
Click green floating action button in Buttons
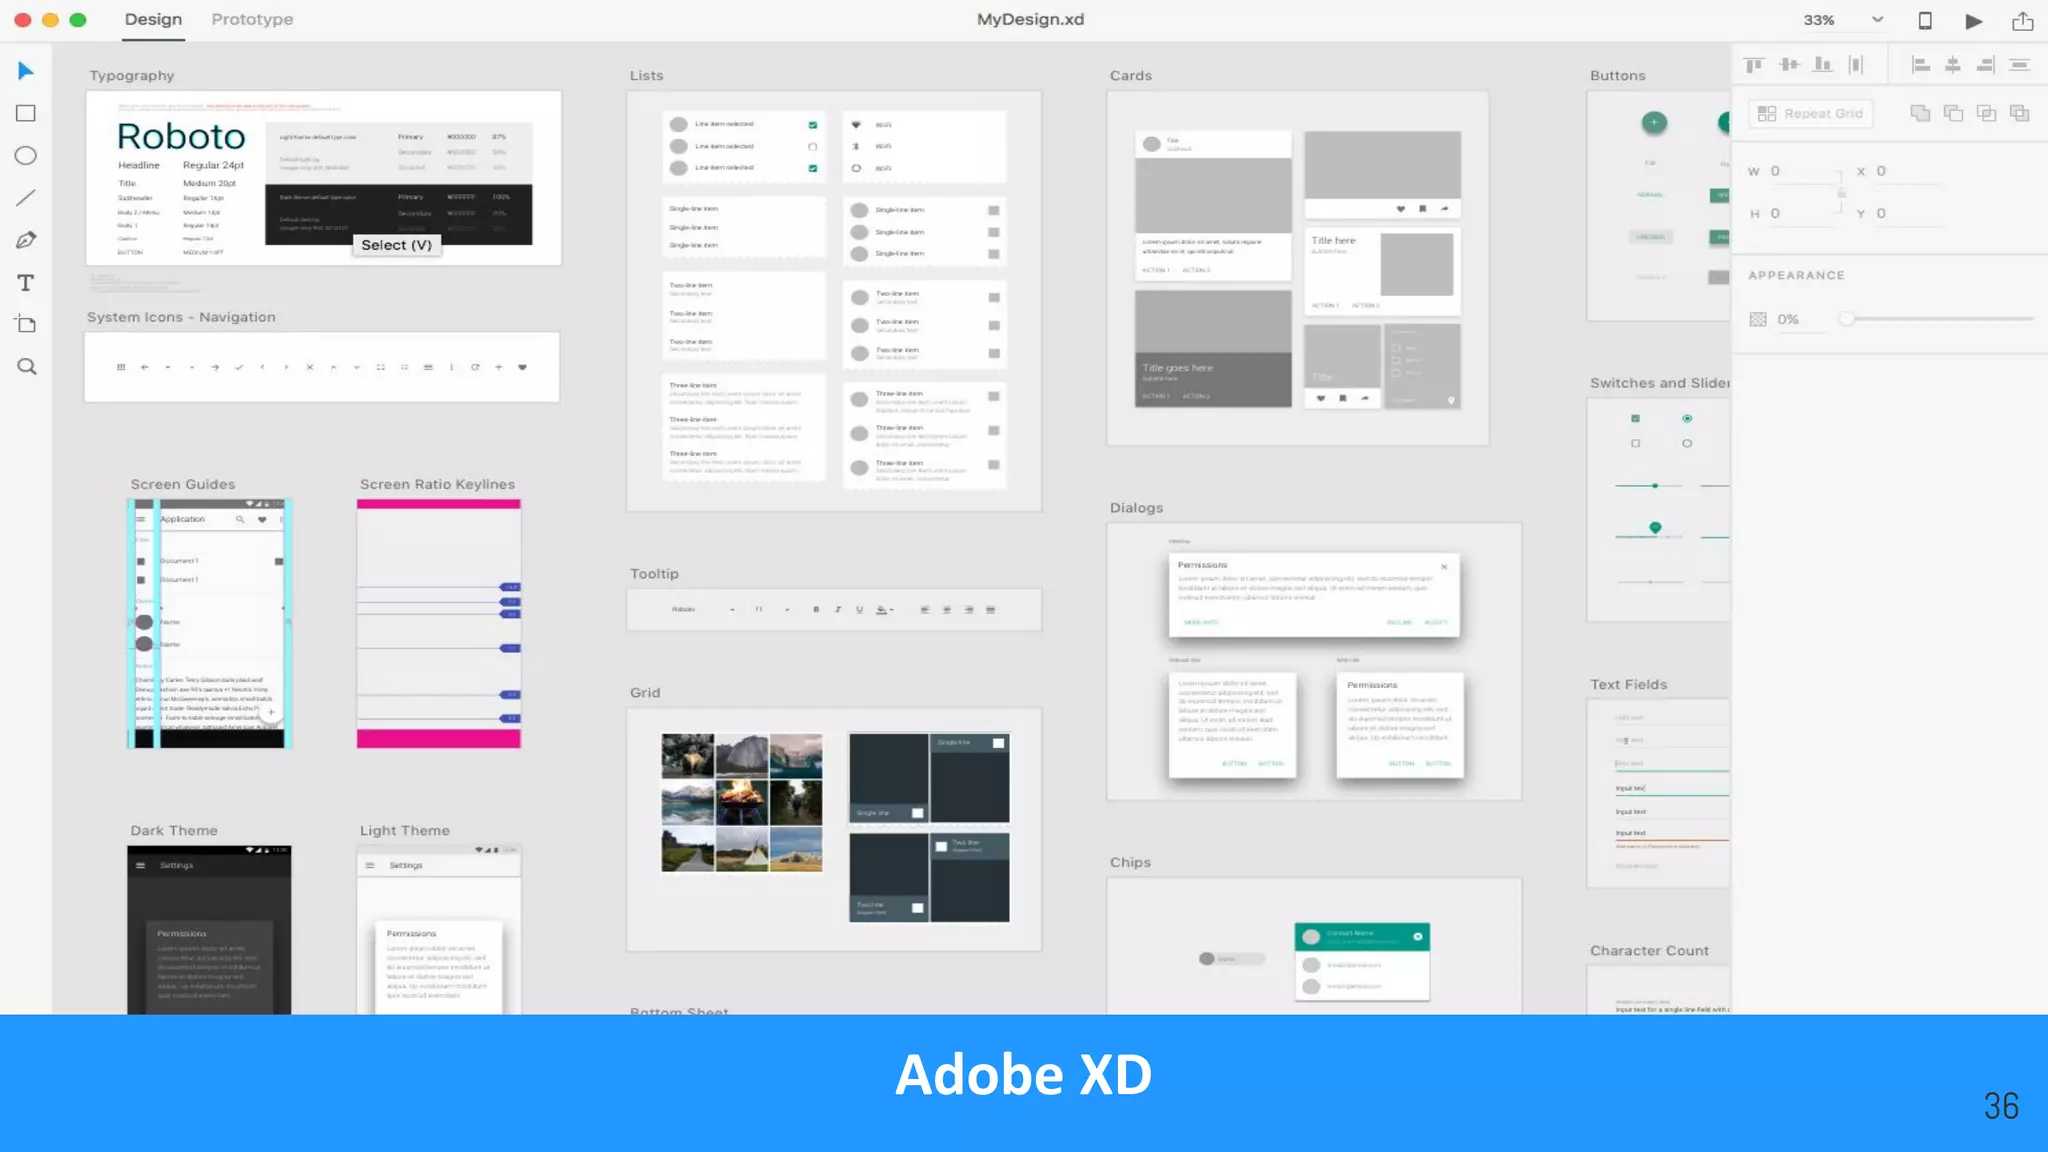pyautogui.click(x=1654, y=122)
